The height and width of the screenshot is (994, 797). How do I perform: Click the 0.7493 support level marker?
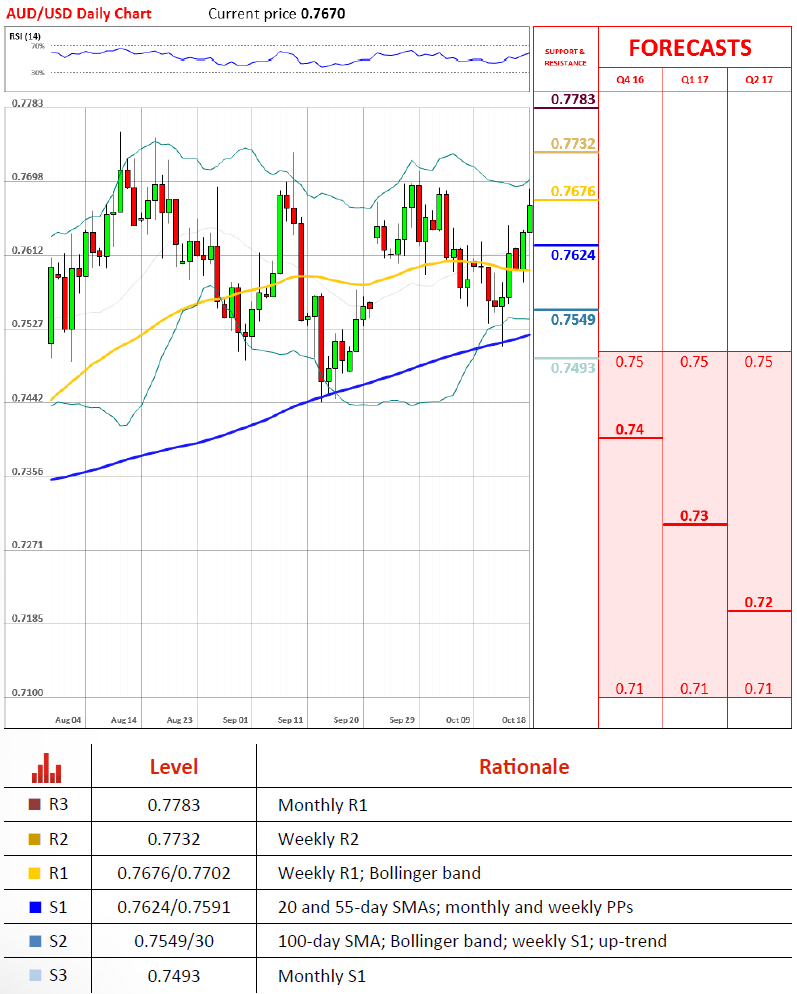[573, 368]
